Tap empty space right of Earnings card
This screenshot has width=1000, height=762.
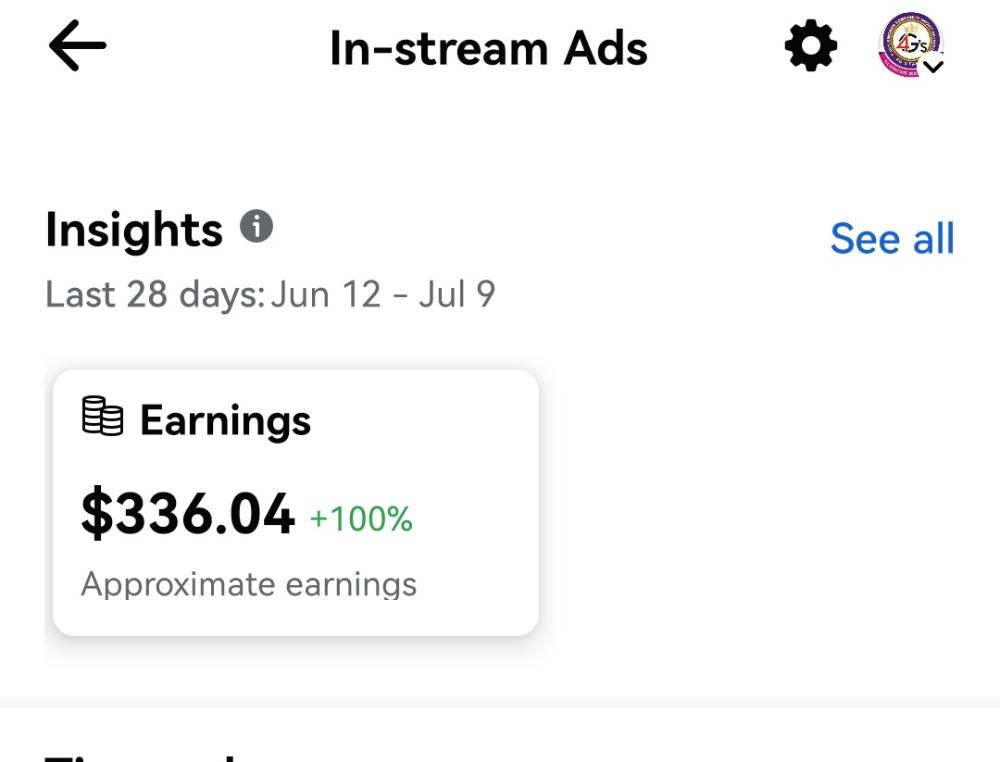coord(765,502)
